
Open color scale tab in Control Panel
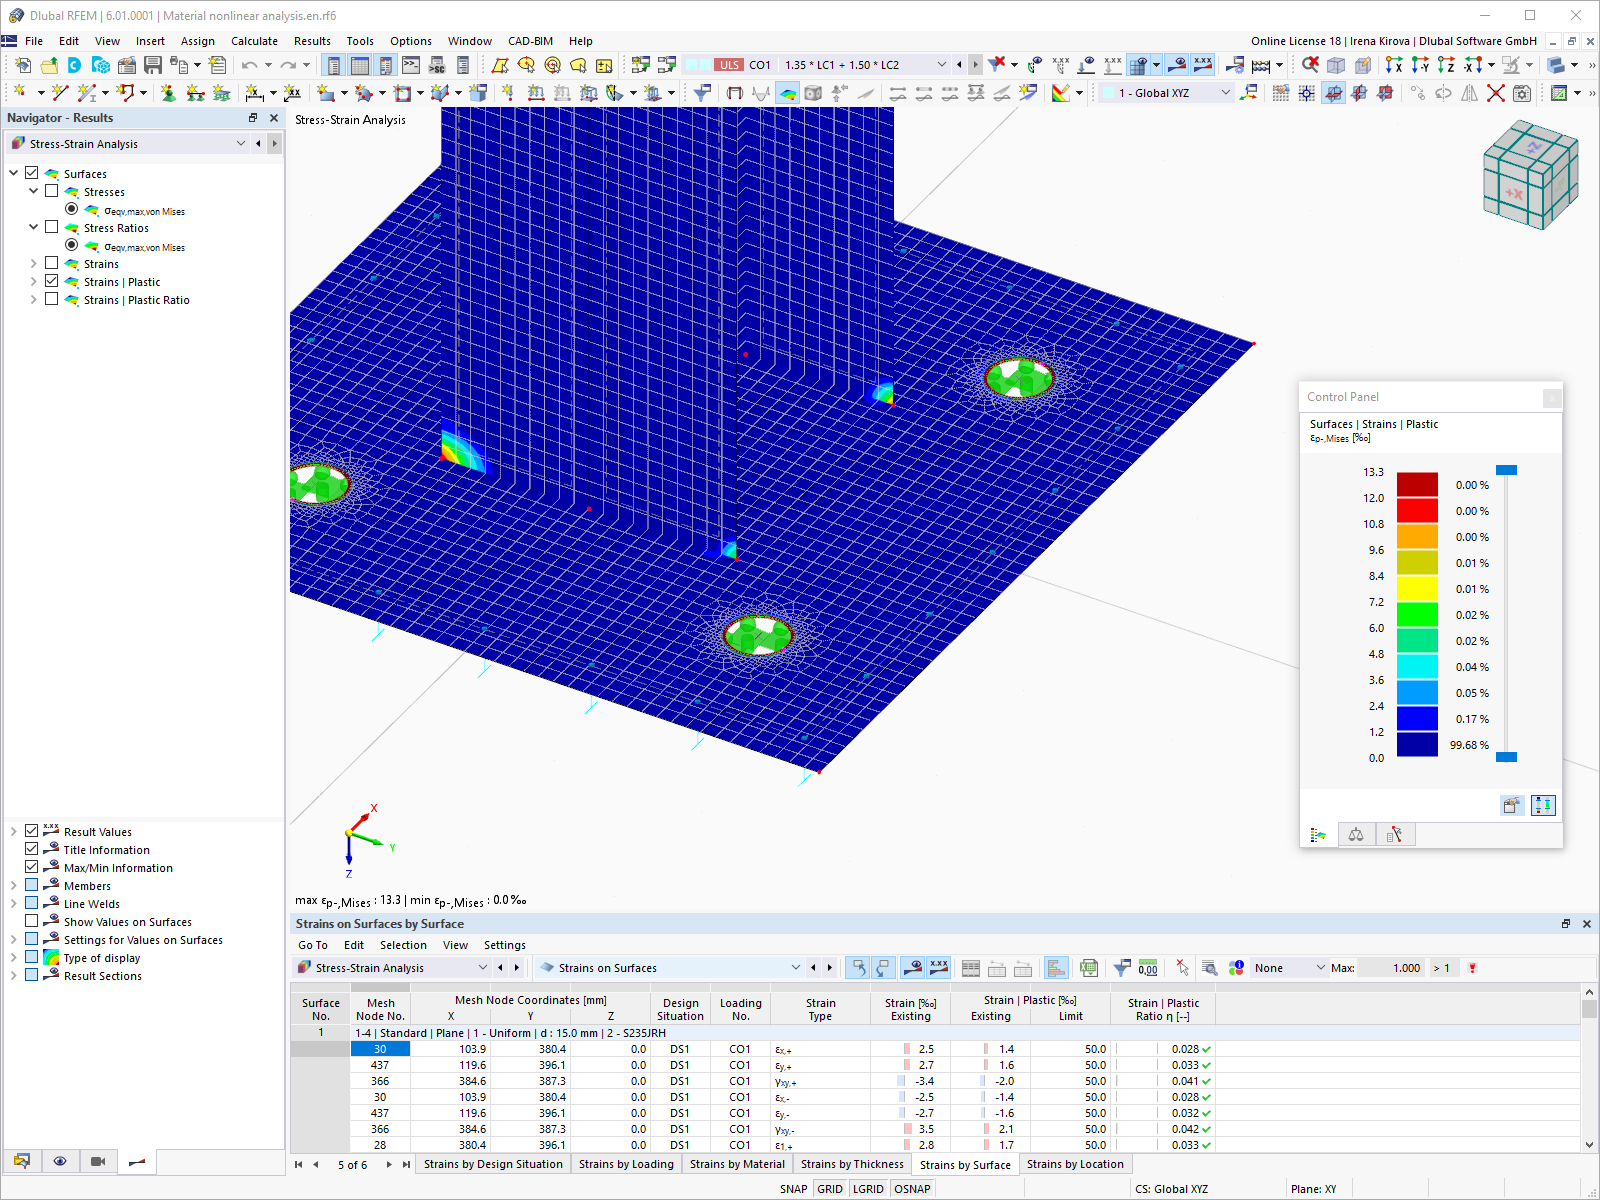click(1318, 834)
